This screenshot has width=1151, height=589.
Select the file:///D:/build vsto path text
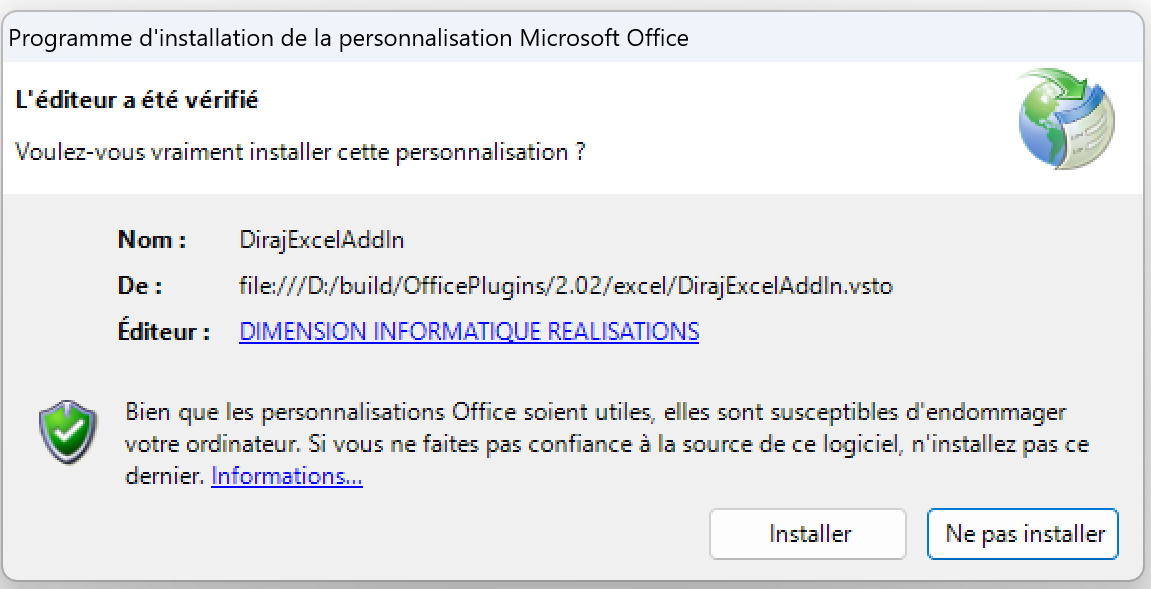(566, 285)
